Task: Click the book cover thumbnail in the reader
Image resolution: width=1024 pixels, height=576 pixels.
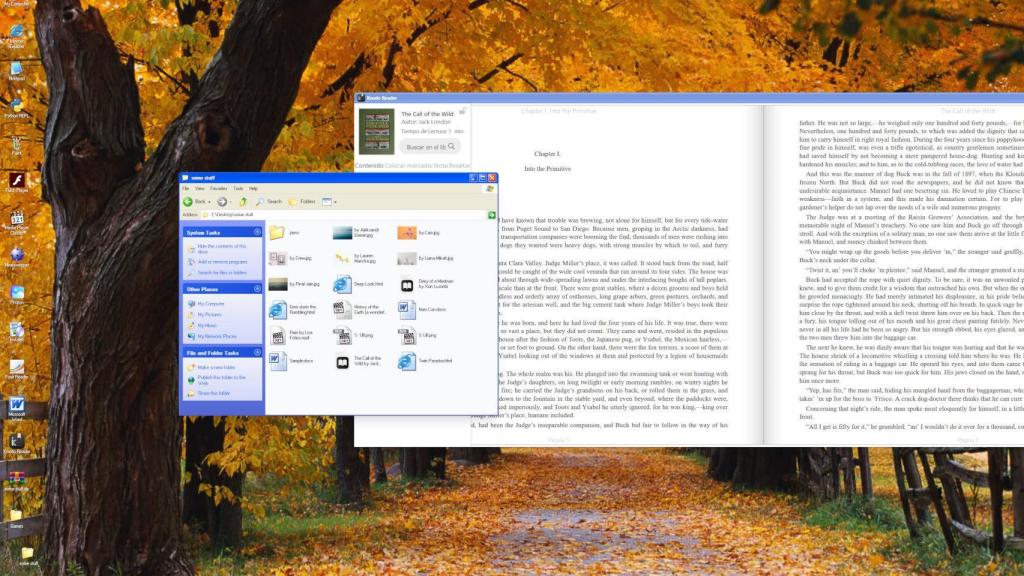Action: click(x=377, y=131)
